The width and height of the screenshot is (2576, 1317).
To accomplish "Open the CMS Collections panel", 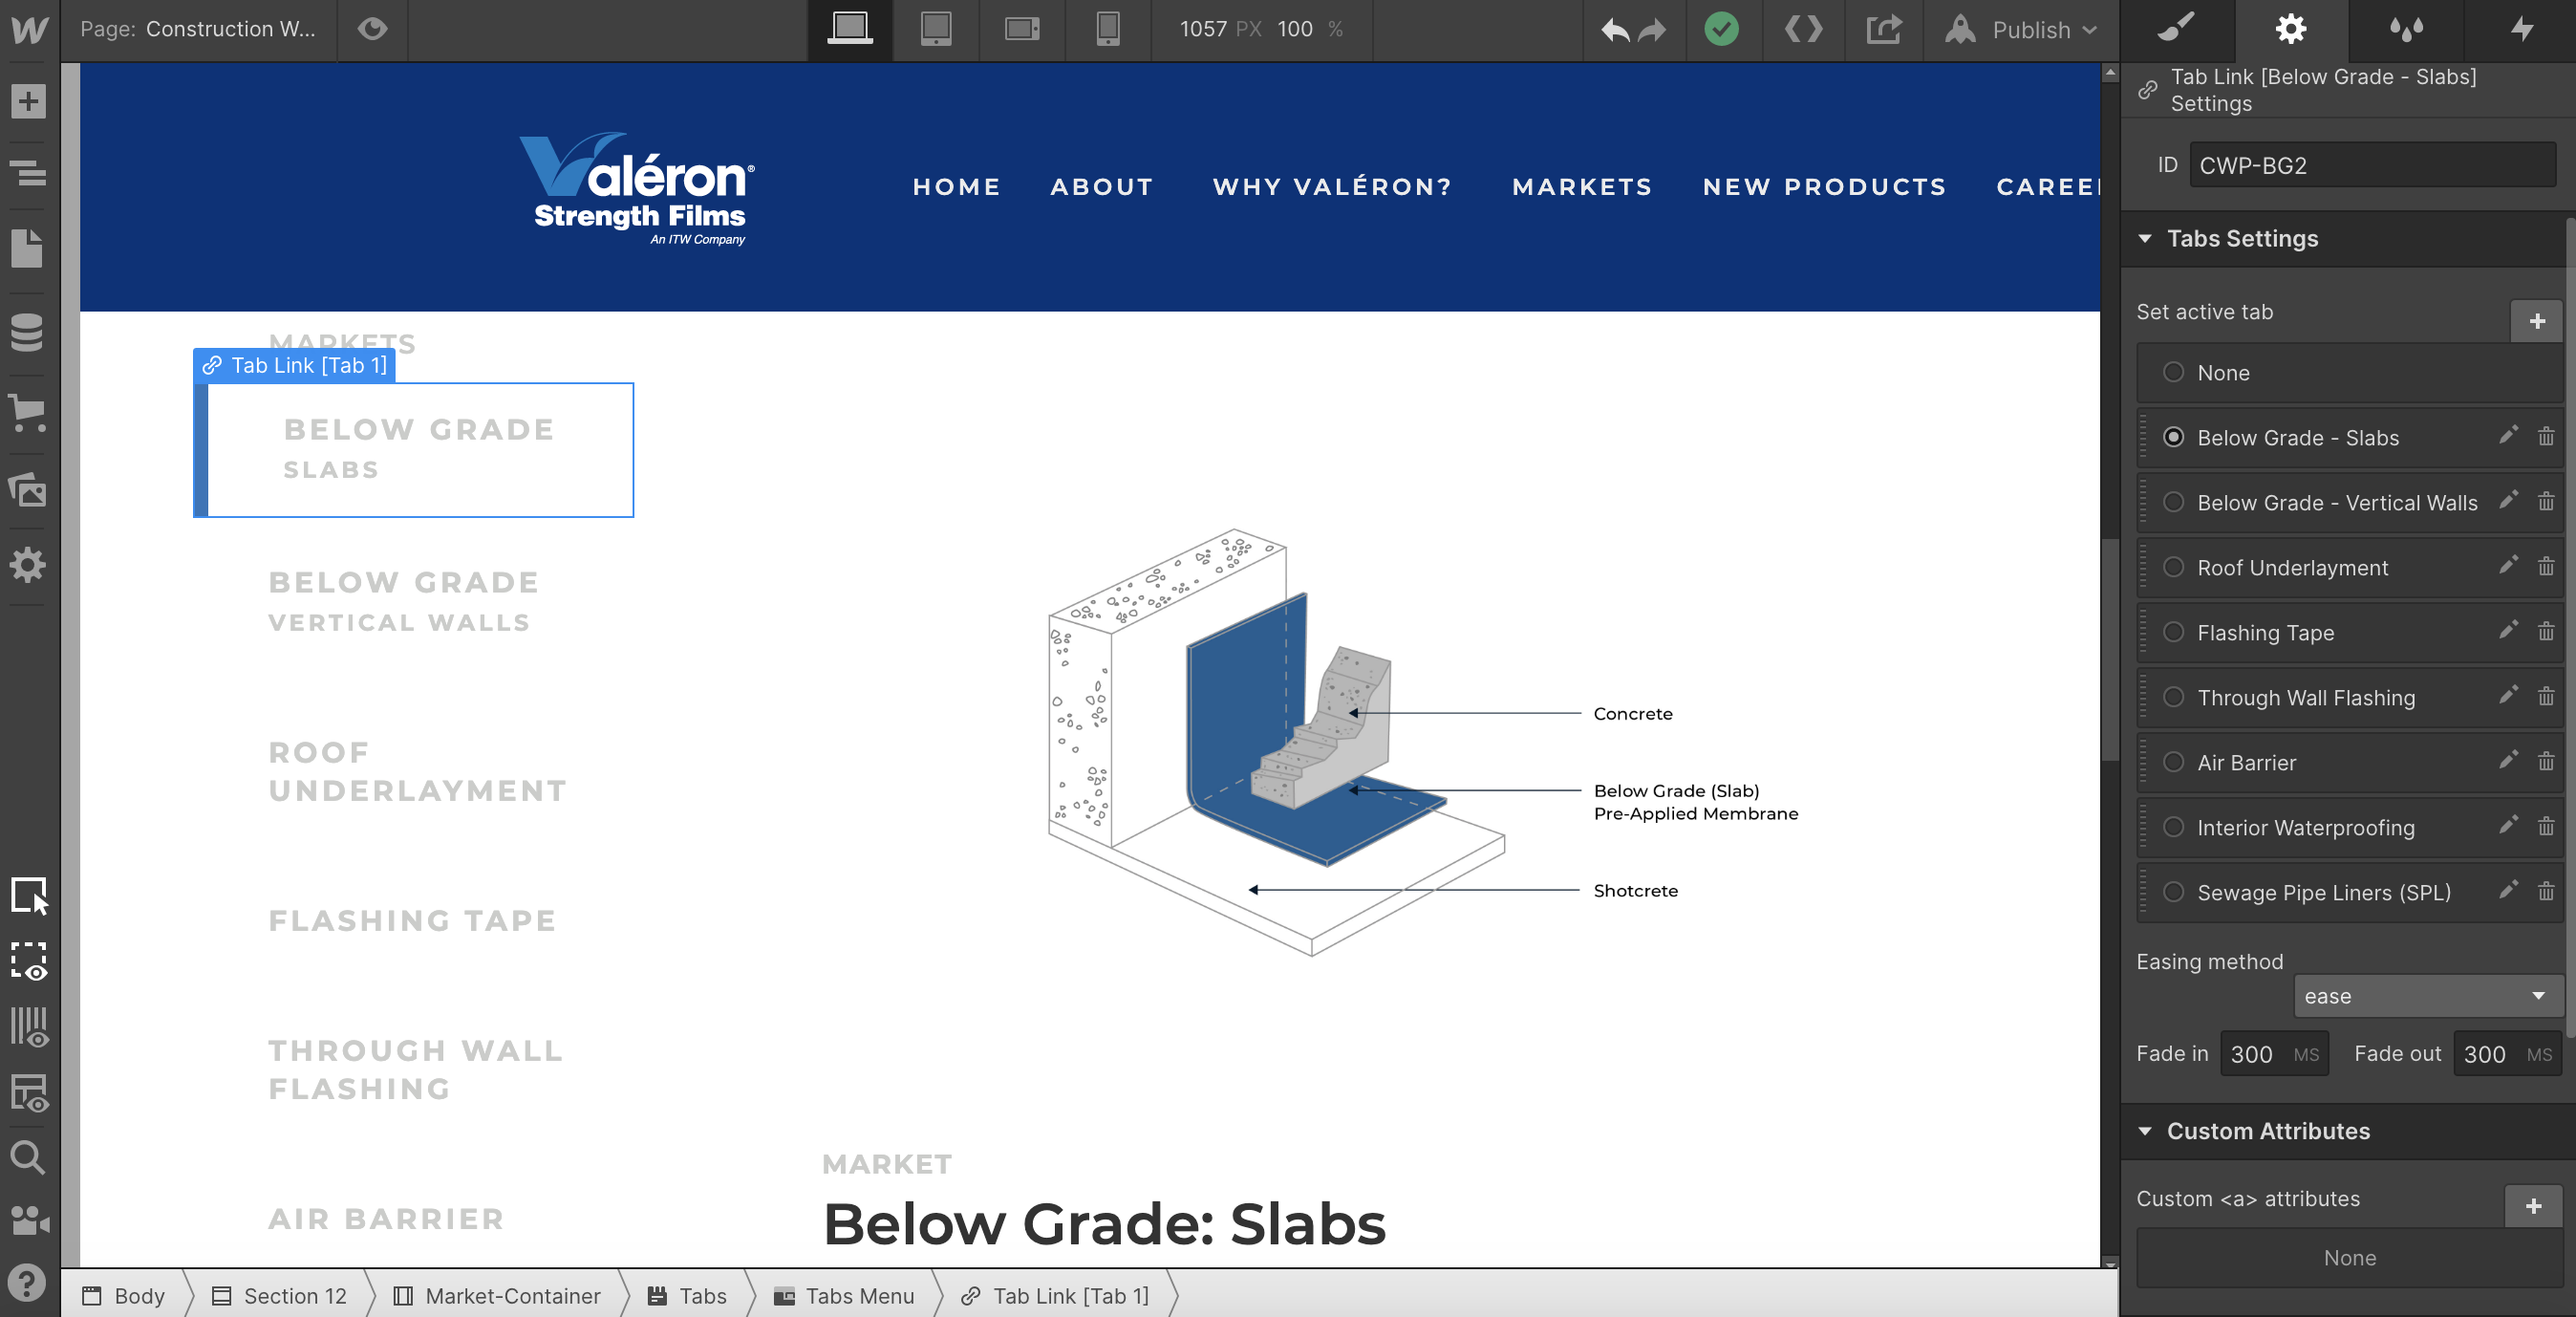I will [28, 333].
